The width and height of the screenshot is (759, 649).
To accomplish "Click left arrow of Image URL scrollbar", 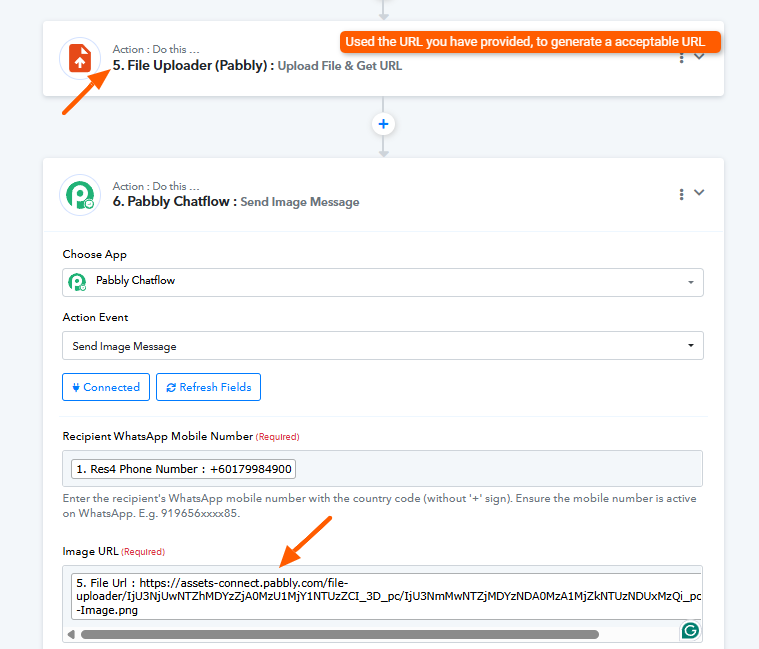I will 70,634.
